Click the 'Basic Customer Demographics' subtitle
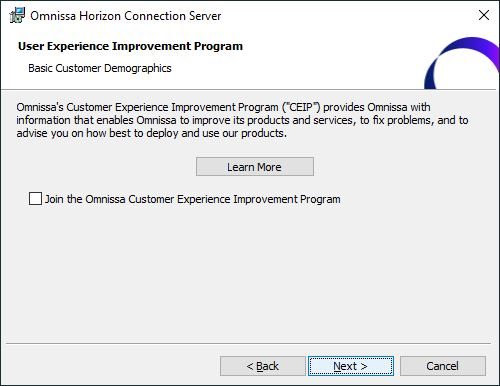500x386 pixels. (x=100, y=68)
